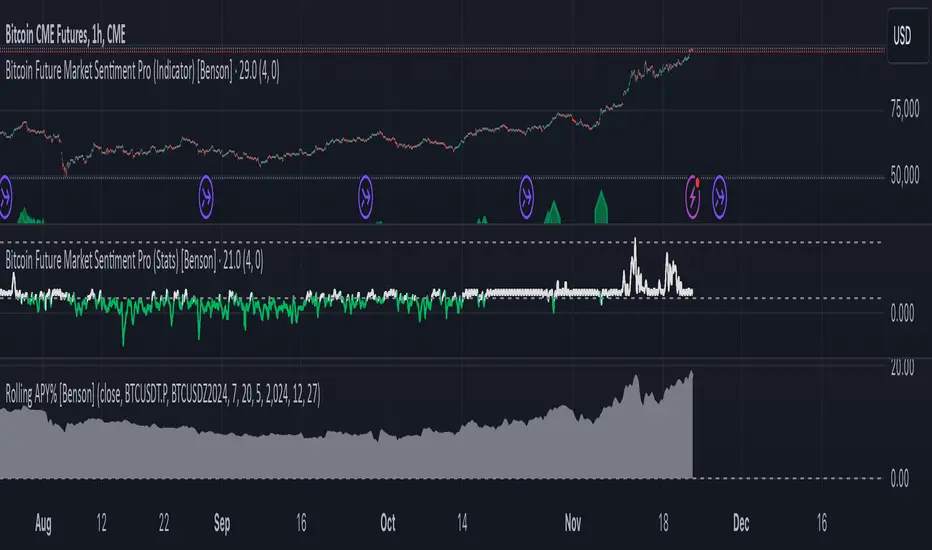Viewport: 932px width, 550px height.
Task: Click the Sep label on time axis
Action: [222, 523]
